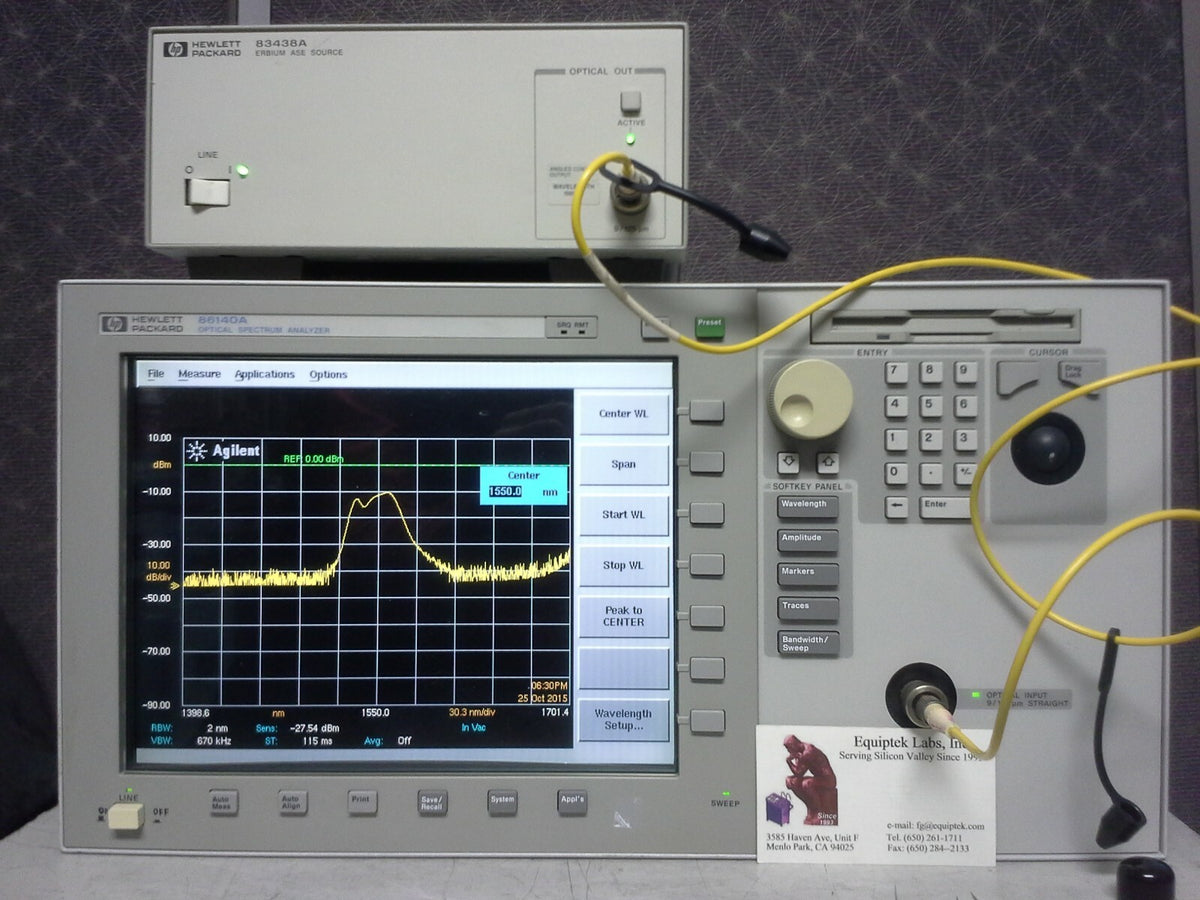Click the stop wavelength 1701.4 value
This screenshot has height=900, width=1200.
553,713
